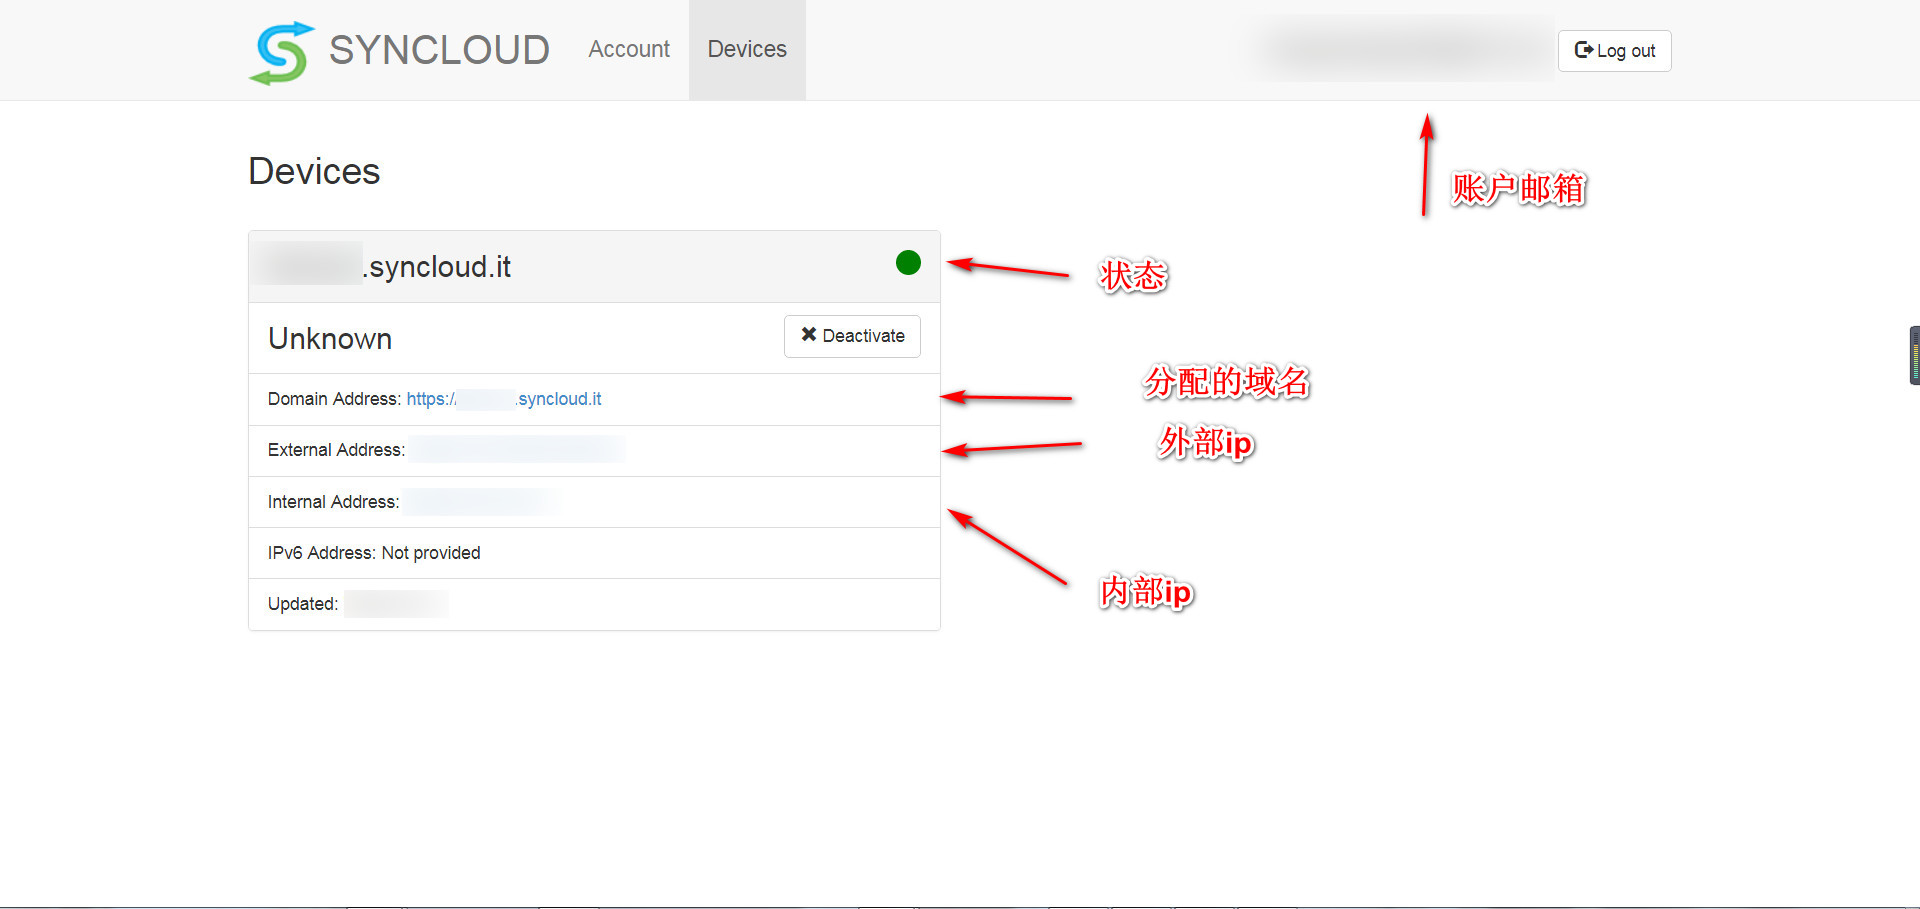Viewport: 1920px width, 909px height.
Task: Click the External Address label
Action: tap(336, 450)
